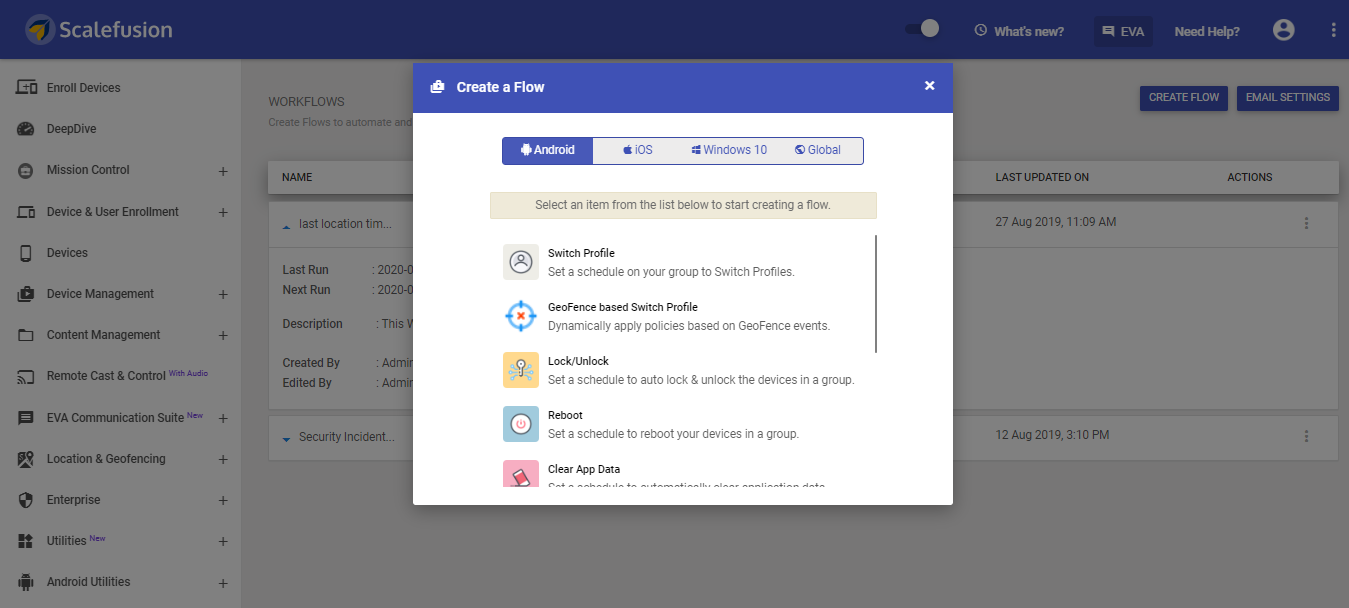Click the Scalefusion logo
The height and width of the screenshot is (608, 1349).
pos(99,30)
